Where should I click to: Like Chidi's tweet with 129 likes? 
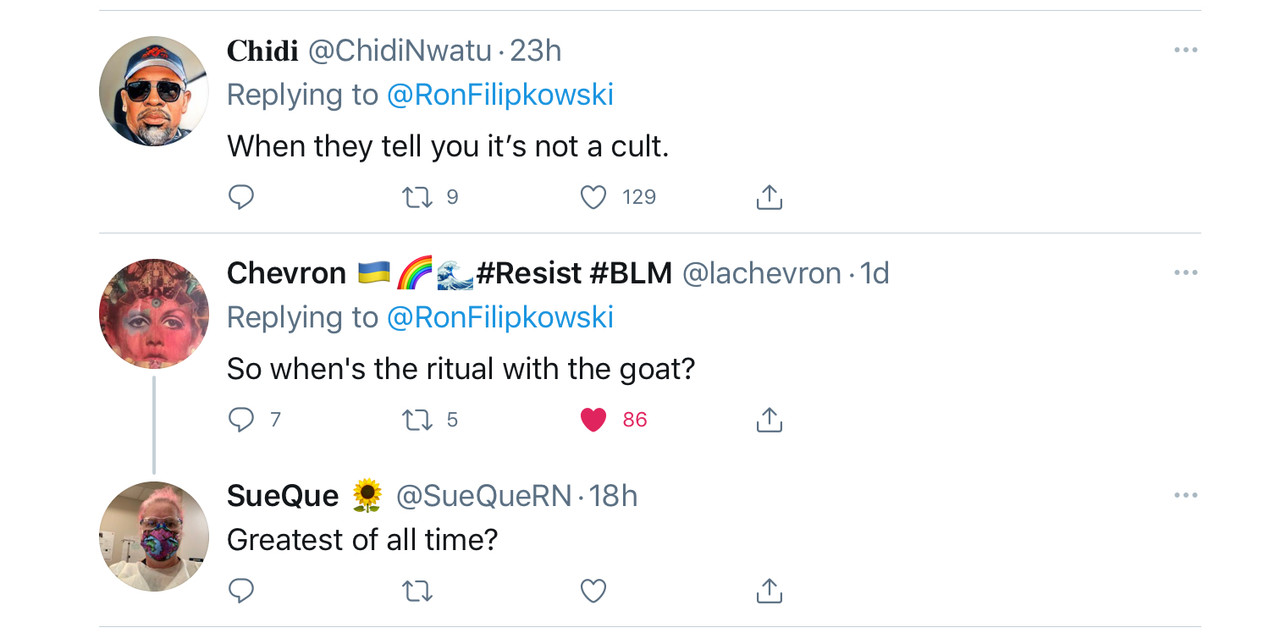tap(594, 197)
